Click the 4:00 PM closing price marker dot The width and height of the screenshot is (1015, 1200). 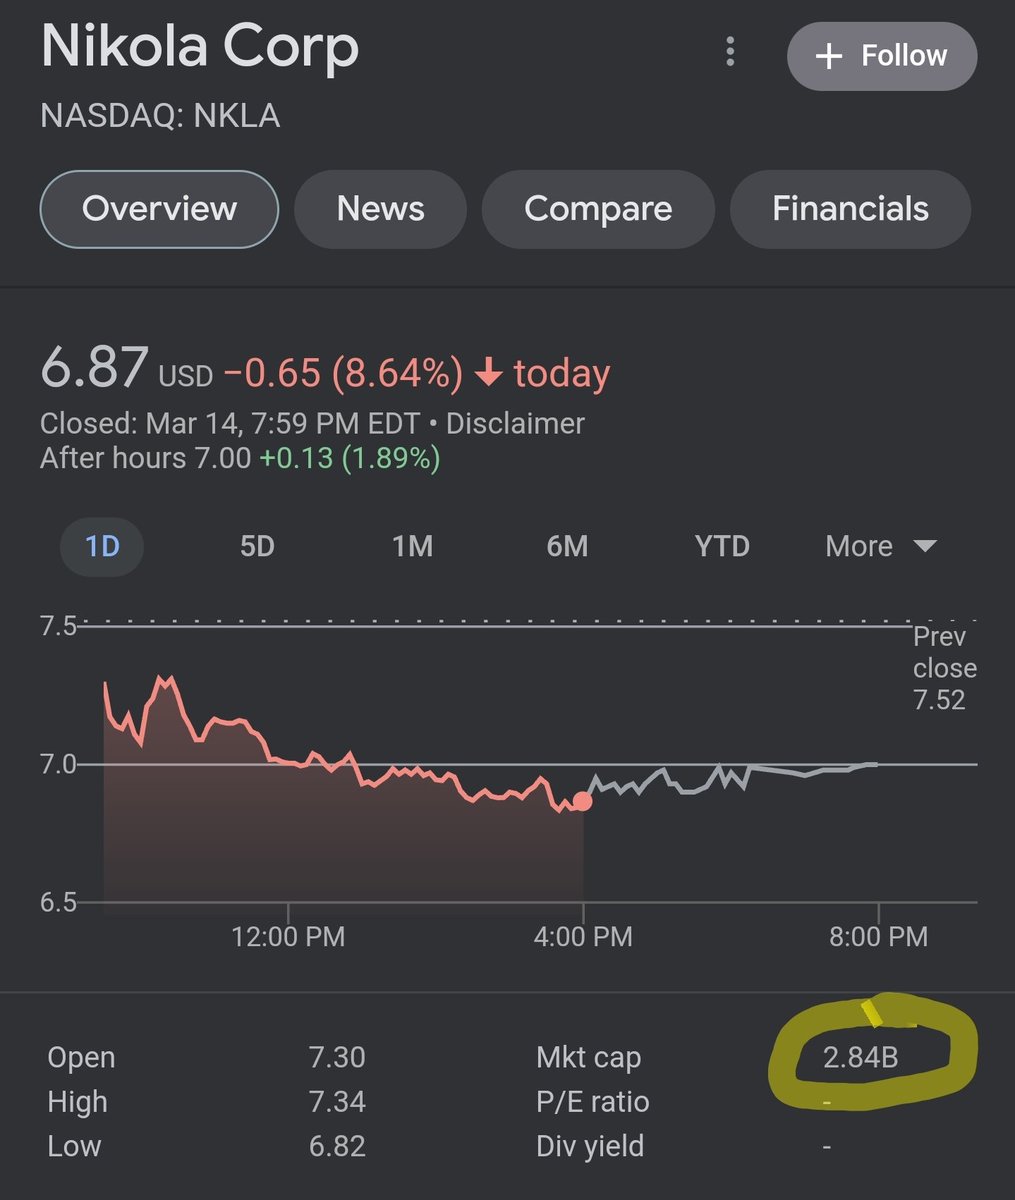pos(582,801)
